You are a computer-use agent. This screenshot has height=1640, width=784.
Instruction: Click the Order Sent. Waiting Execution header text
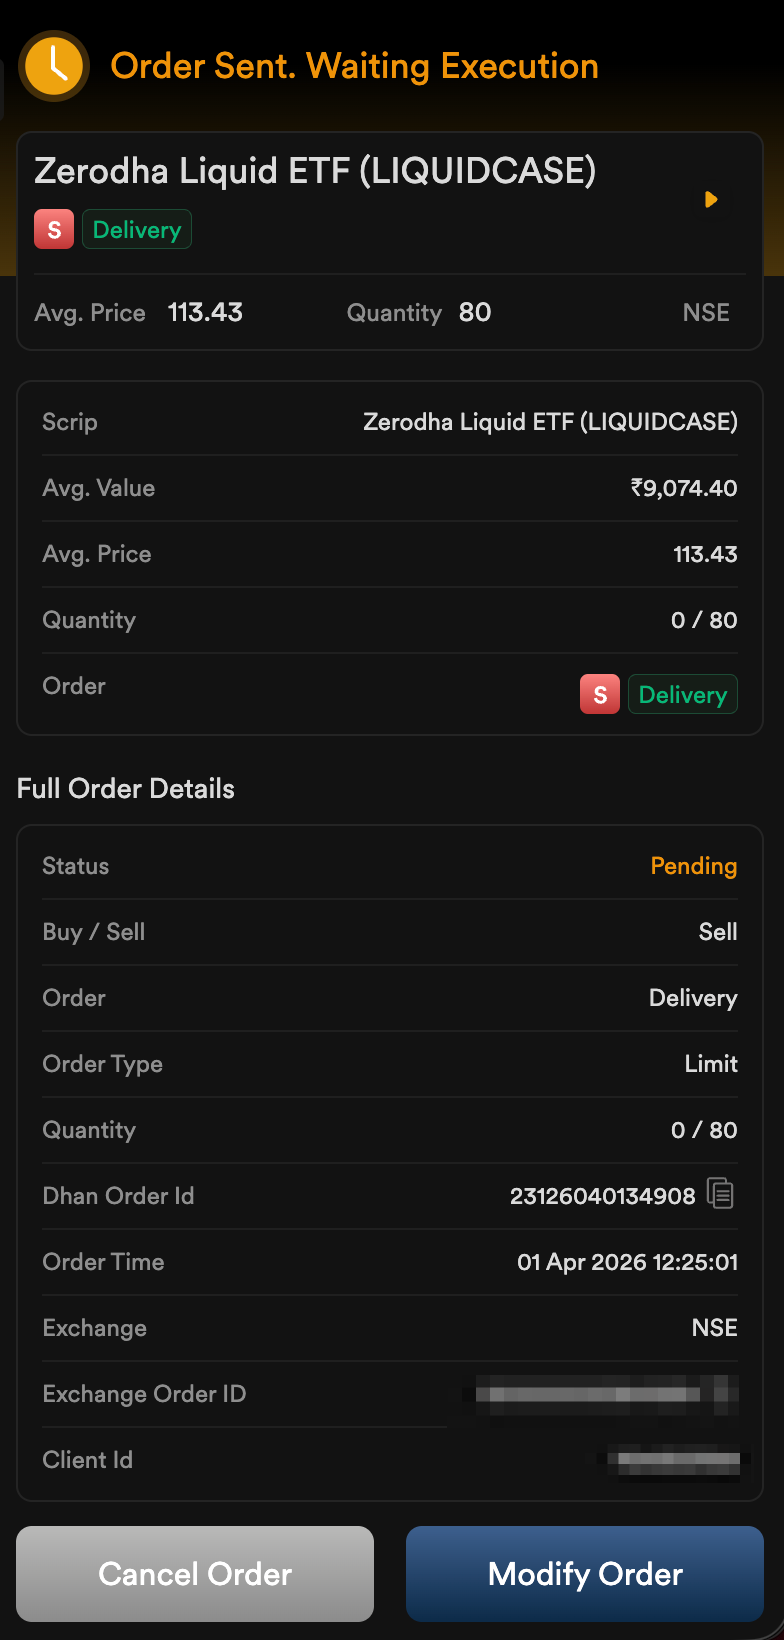coord(354,66)
